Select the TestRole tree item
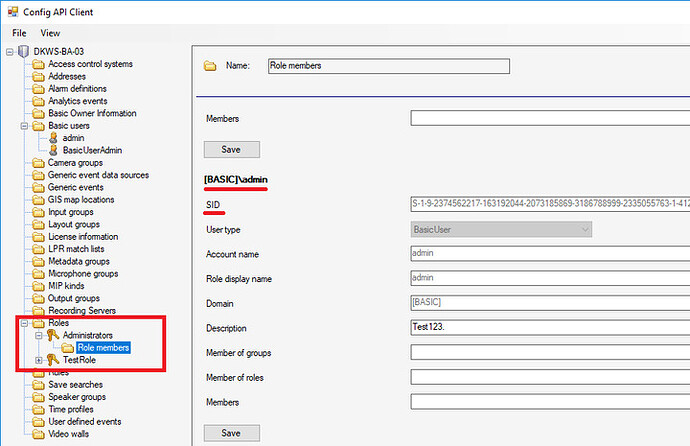 pos(79,360)
